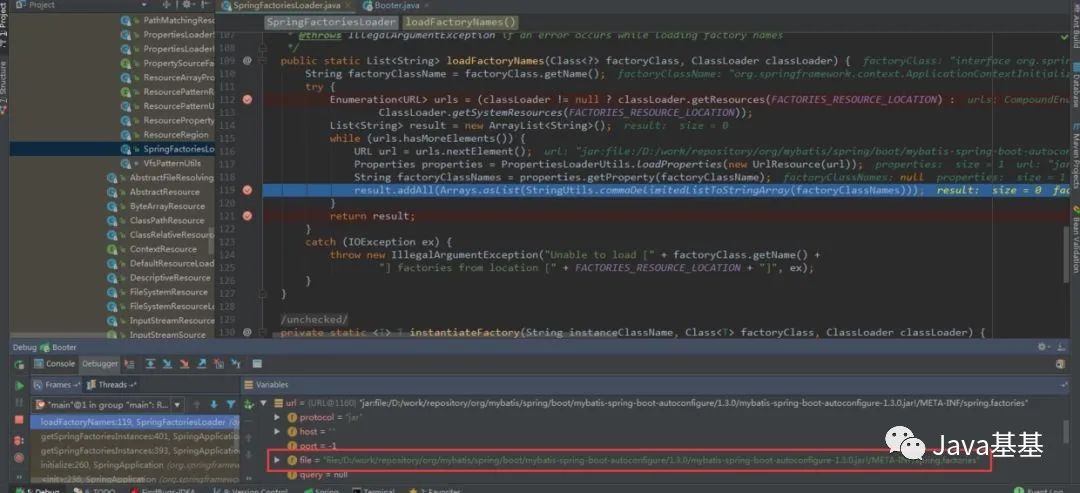The width and height of the screenshot is (1080, 493).
Task: Click SpringFactoriesLoader breadcrumb
Action: pyautogui.click(x=331, y=22)
